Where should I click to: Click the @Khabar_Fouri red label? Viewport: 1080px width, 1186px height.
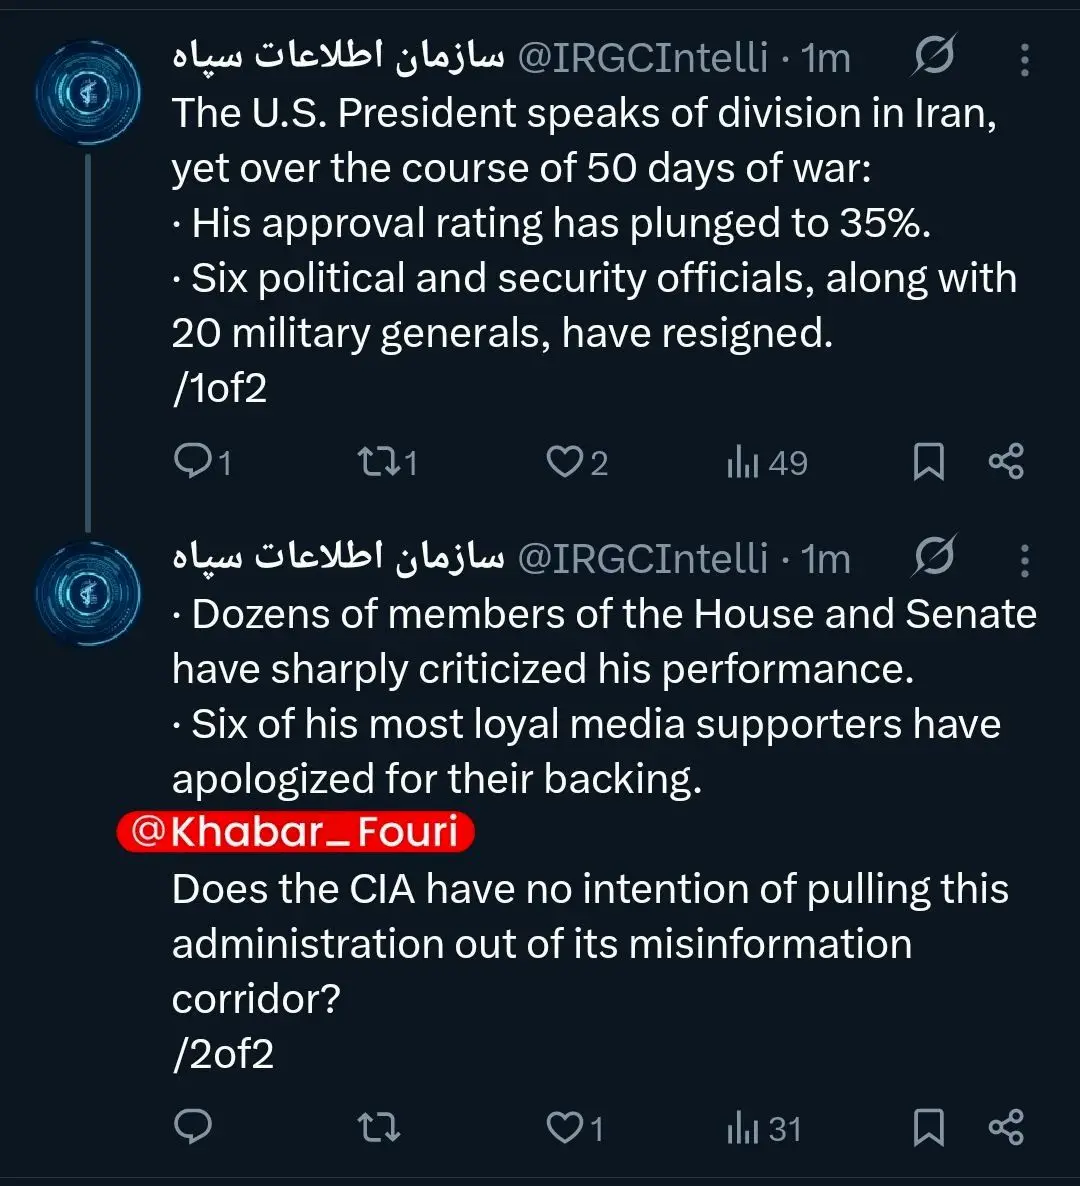(x=296, y=832)
